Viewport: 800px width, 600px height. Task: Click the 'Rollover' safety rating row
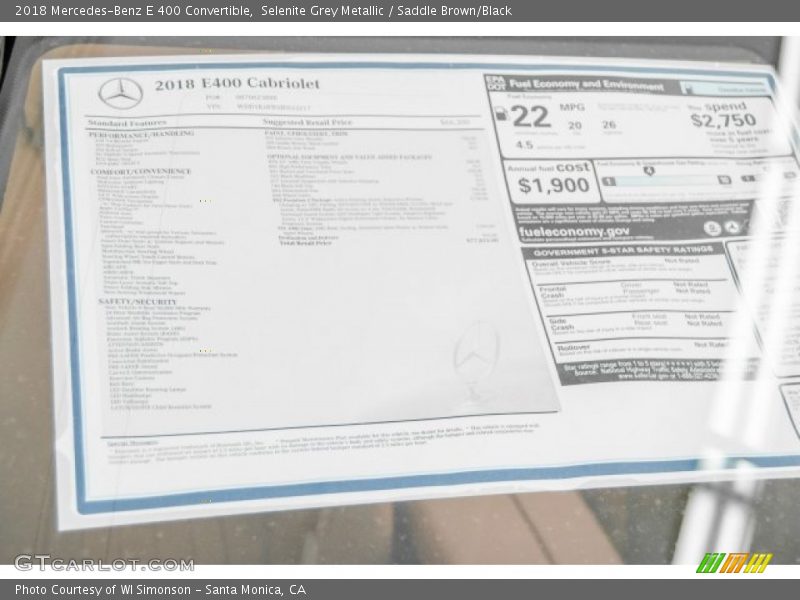pyautogui.click(x=644, y=347)
